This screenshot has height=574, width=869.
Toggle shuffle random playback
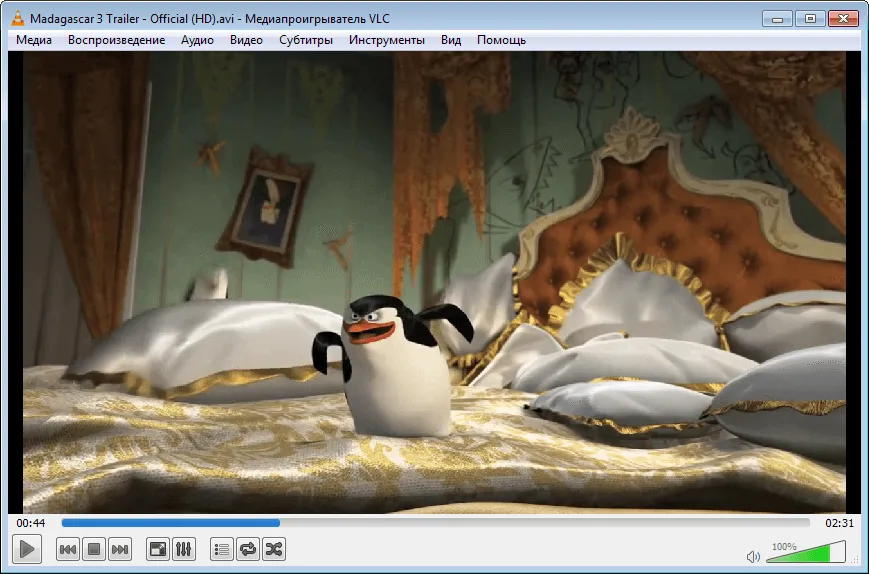pyautogui.click(x=274, y=549)
